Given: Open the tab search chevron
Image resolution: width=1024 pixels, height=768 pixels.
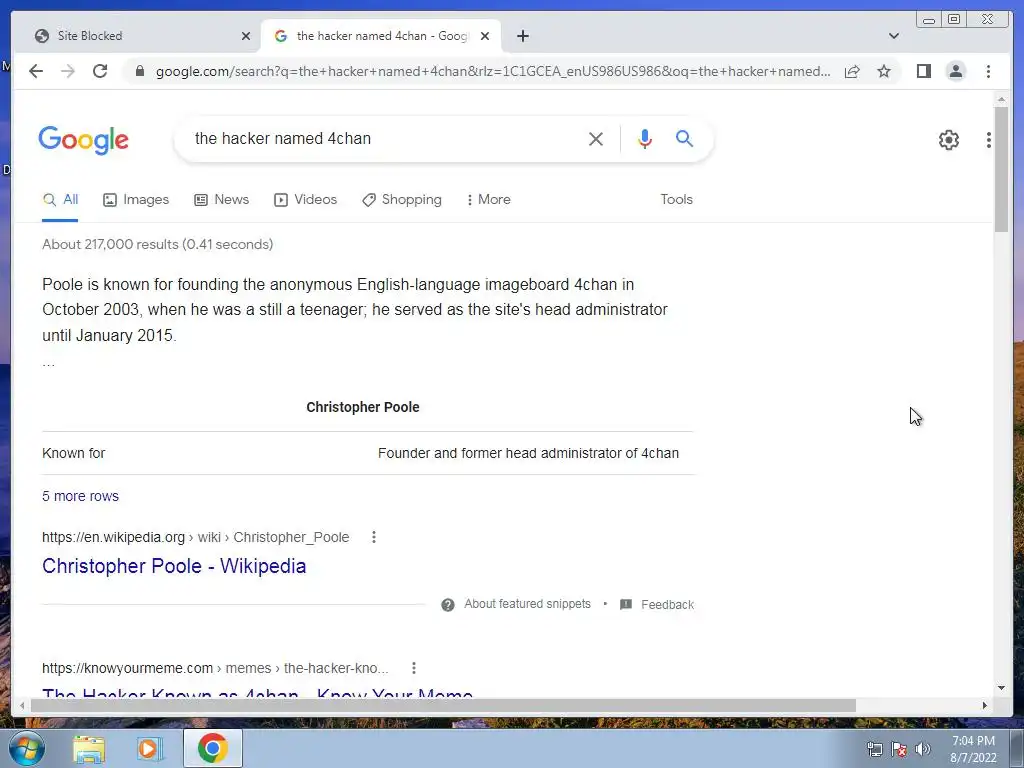Looking at the screenshot, I should click(x=893, y=36).
